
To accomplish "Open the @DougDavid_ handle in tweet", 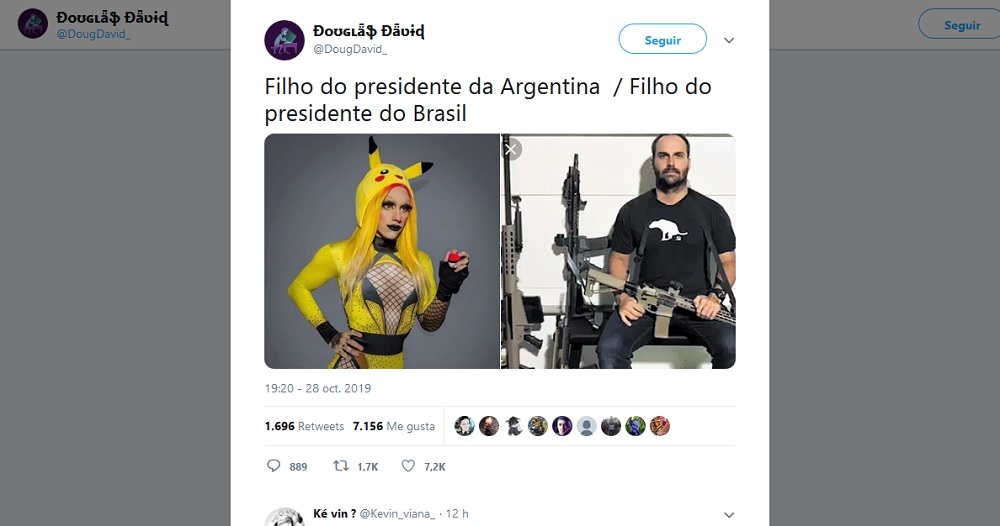I will pos(349,49).
